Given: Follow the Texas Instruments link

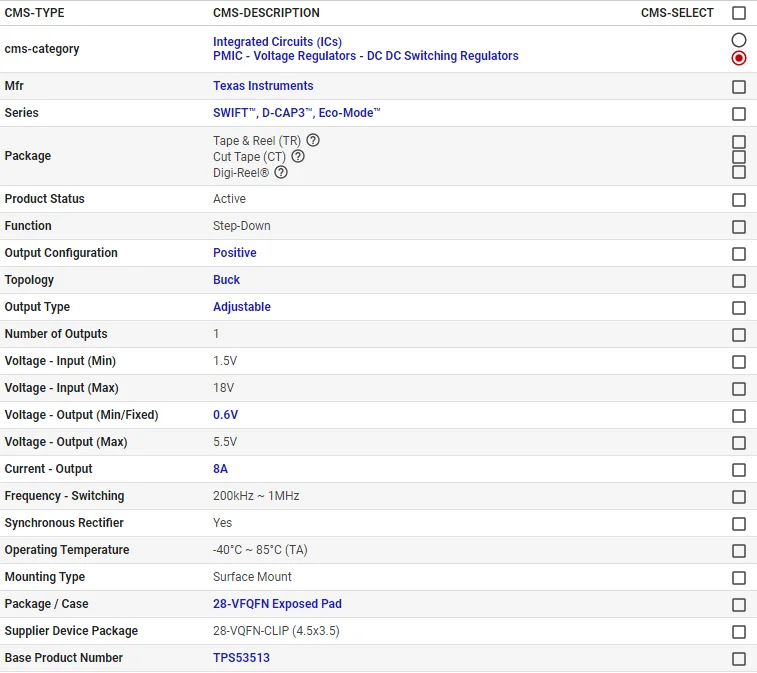Looking at the screenshot, I should pyautogui.click(x=263, y=86).
